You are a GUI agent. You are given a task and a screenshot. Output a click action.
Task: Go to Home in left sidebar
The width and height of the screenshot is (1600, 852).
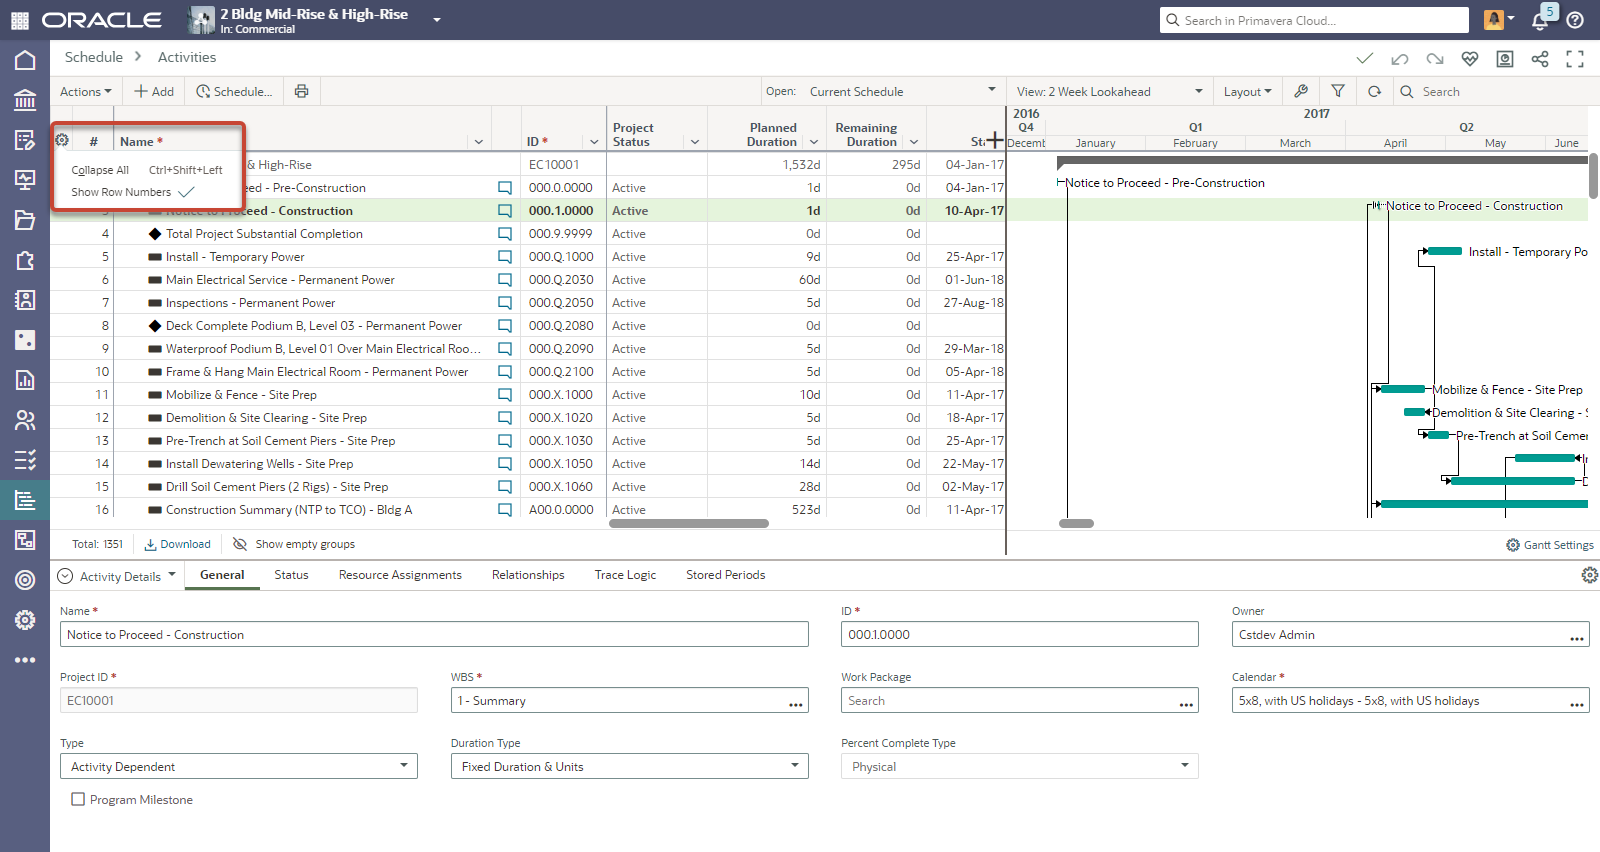coord(25,60)
